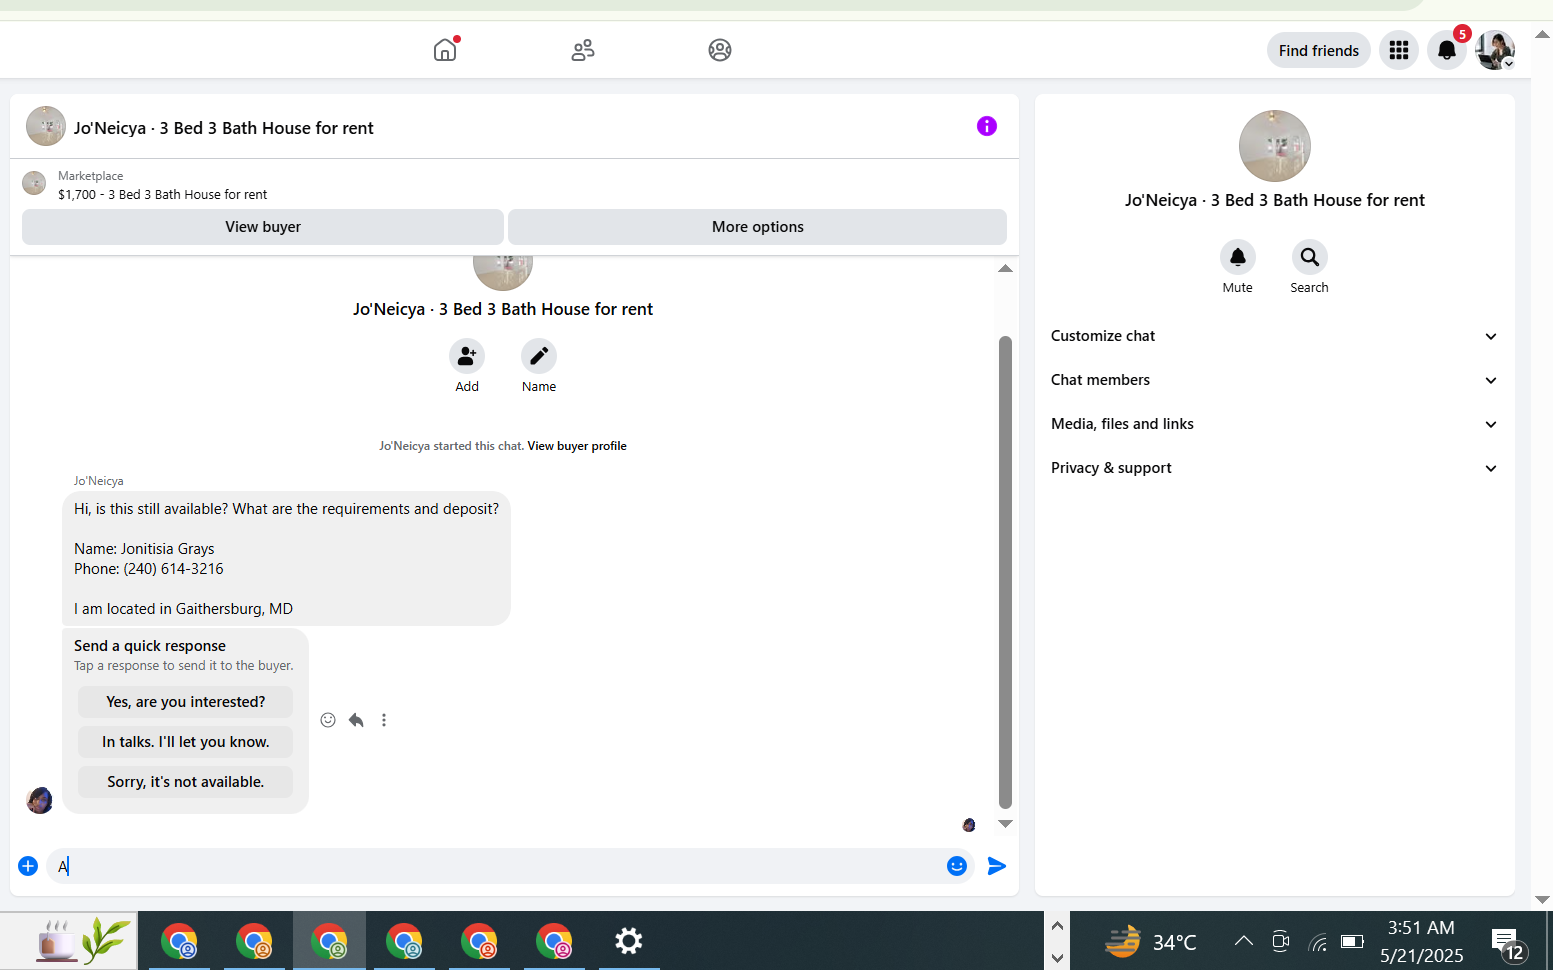Open the Wi-Fi network tray icon

1318,941
